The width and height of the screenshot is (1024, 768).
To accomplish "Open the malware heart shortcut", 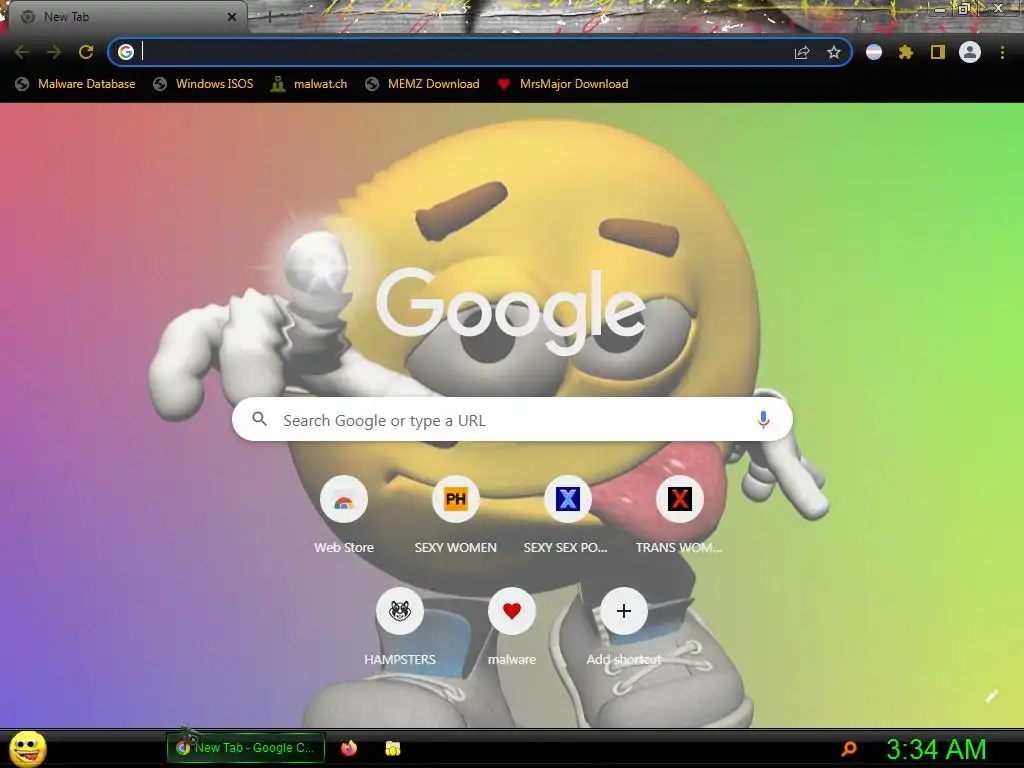I will (x=512, y=627).
